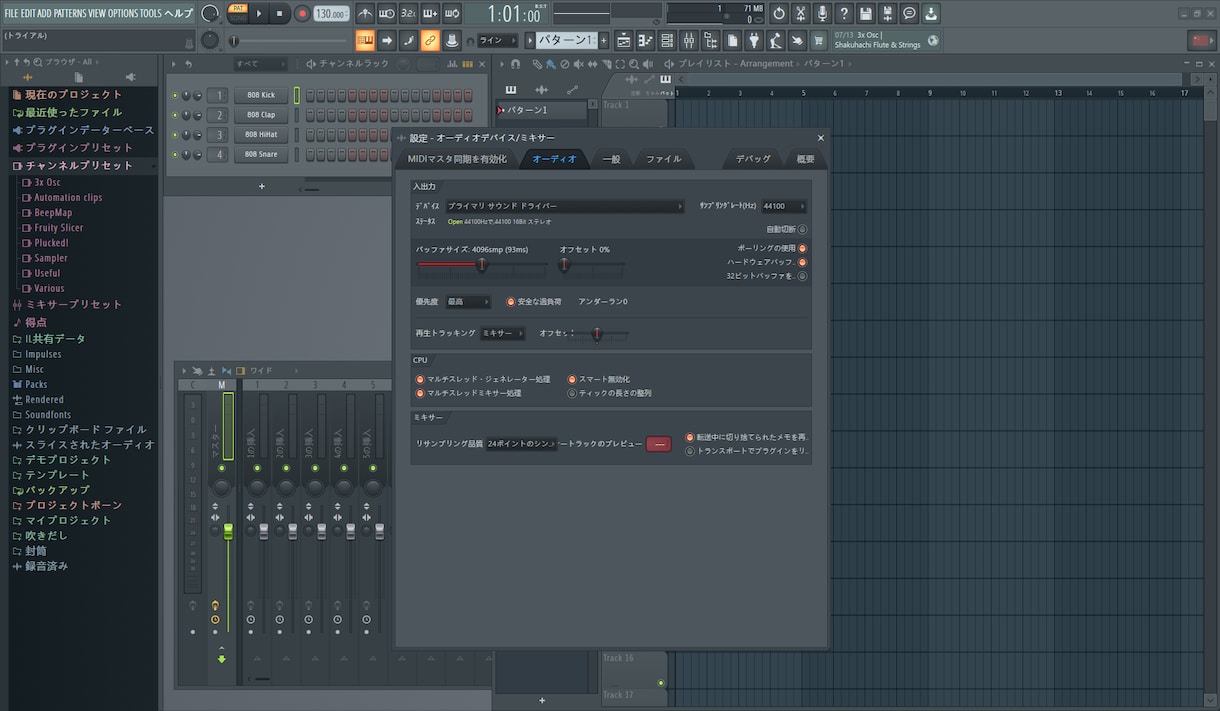This screenshot has height=711, width=1220.
Task: Toggle the typing keyboard to piano icon
Action: (365, 40)
